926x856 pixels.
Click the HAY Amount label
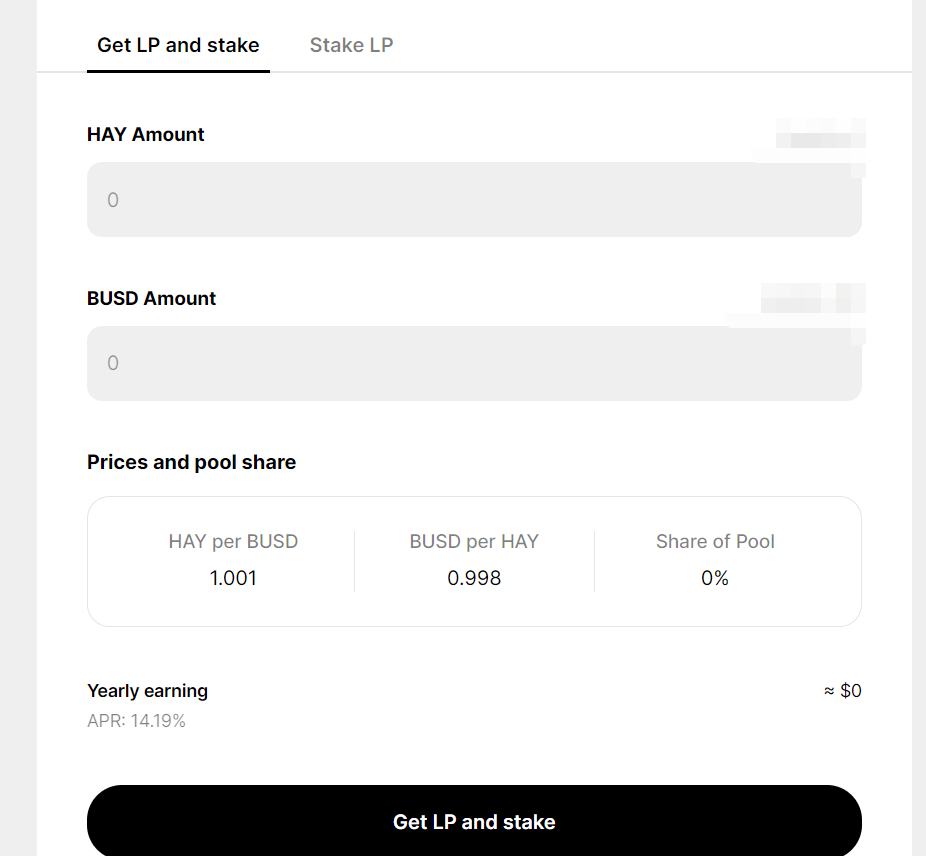(x=145, y=134)
